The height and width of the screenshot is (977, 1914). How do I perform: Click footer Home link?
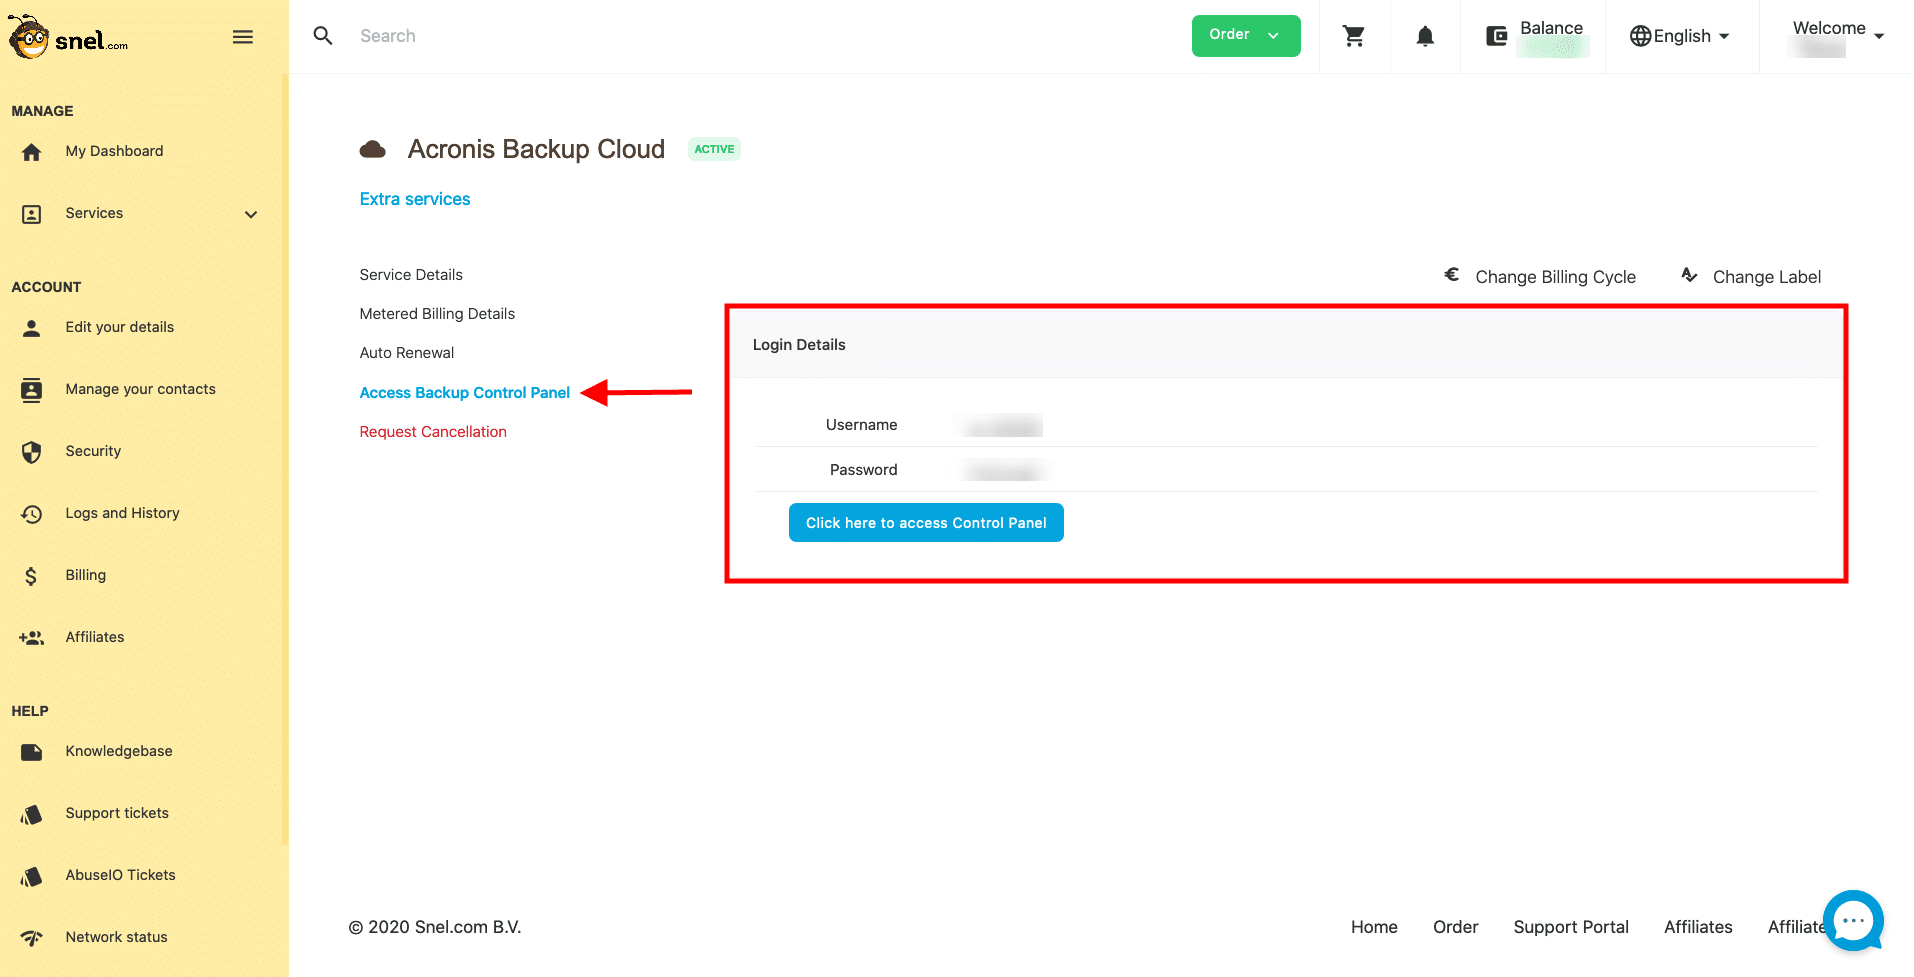tap(1374, 927)
